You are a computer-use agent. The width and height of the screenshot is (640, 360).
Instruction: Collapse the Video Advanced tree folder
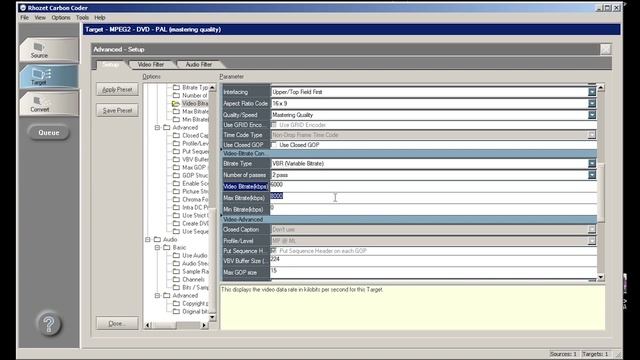click(158, 128)
